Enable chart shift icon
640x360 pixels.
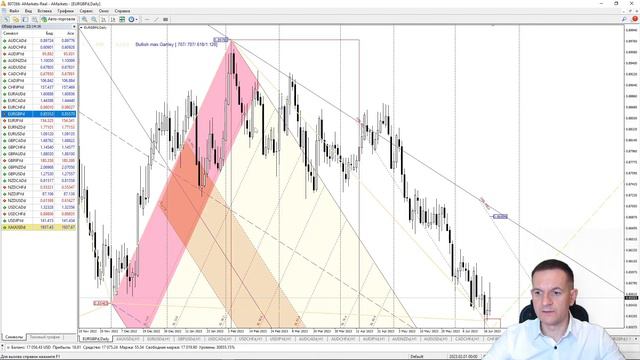point(113,19)
